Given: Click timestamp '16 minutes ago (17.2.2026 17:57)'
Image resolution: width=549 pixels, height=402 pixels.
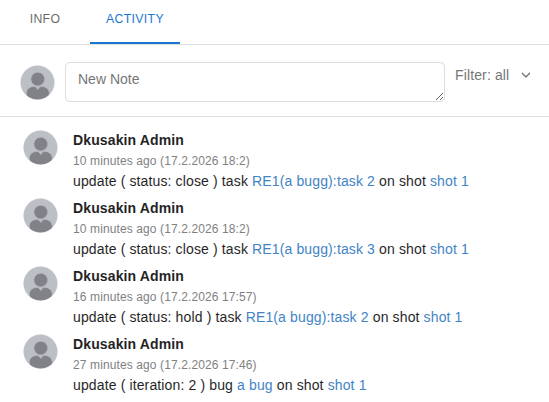Looking at the screenshot, I should click(165, 297).
